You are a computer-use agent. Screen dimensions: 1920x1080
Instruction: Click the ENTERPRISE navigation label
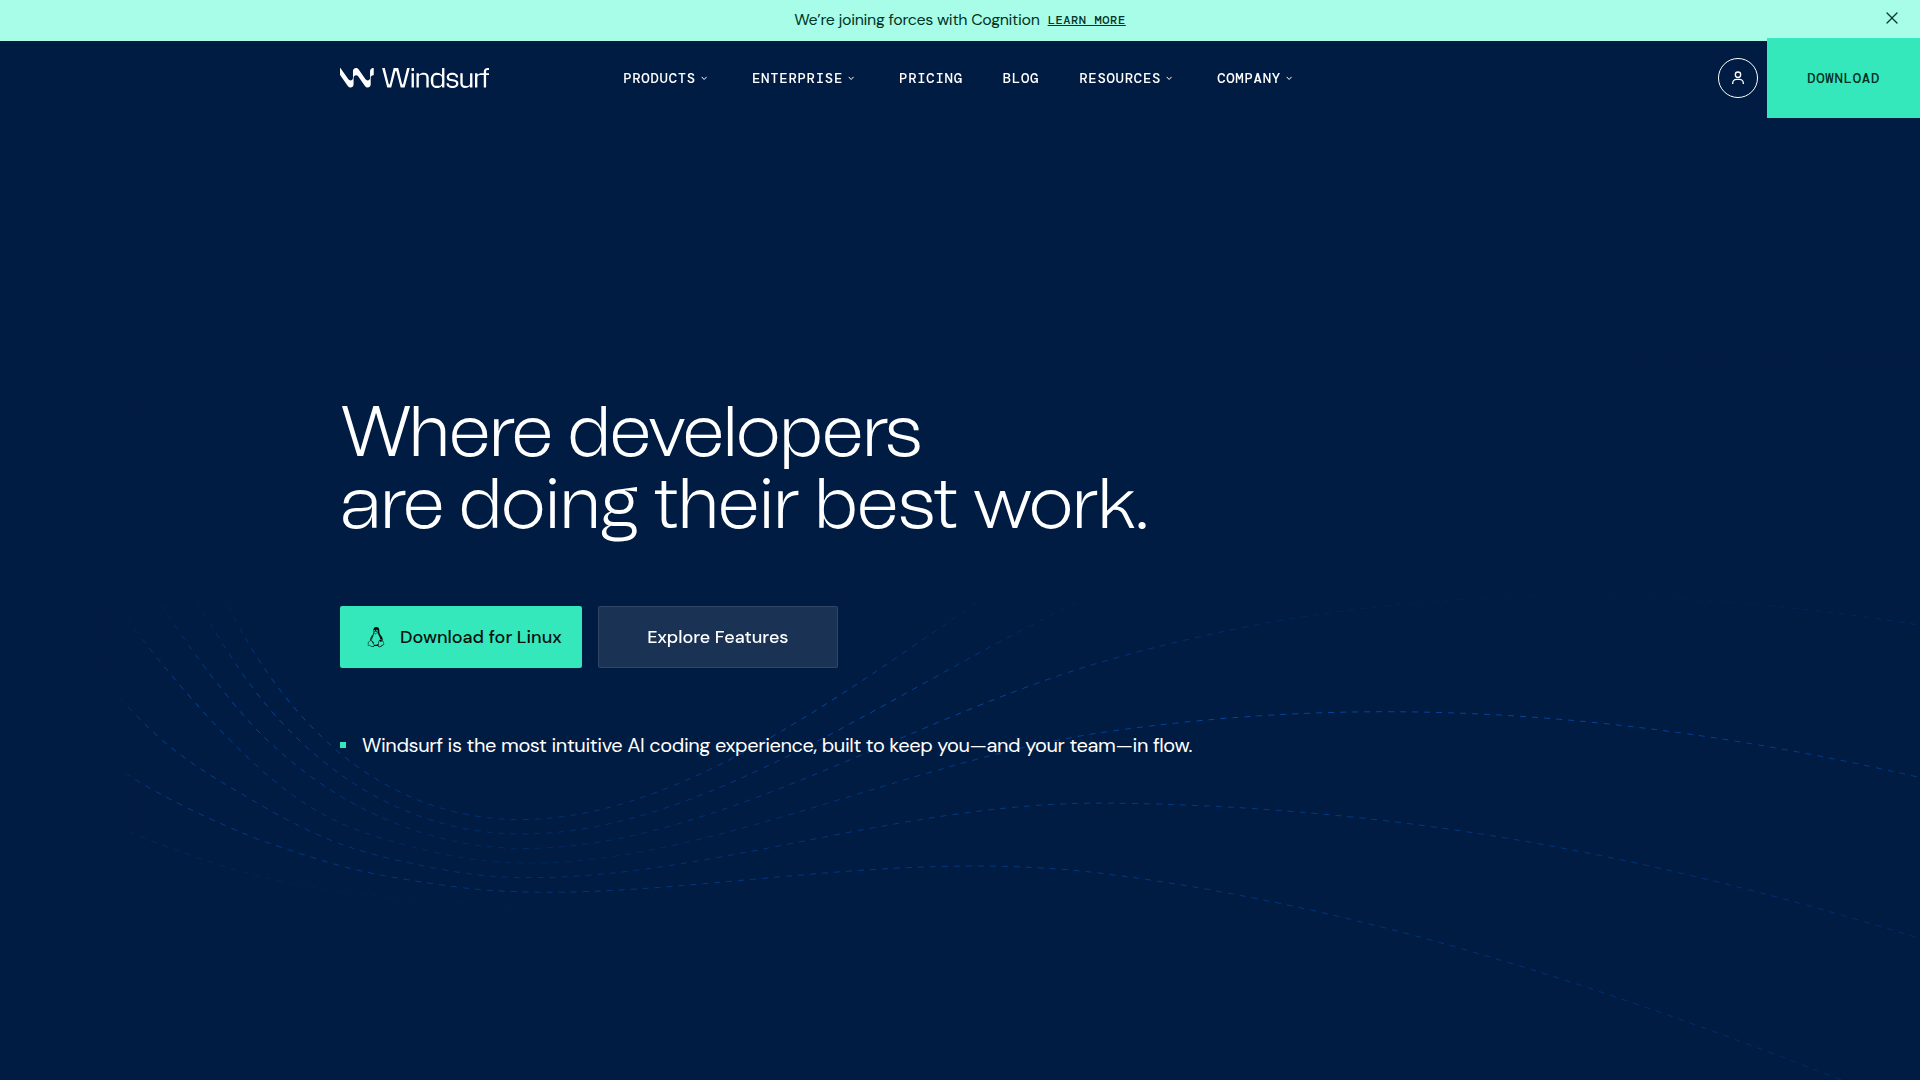tap(796, 78)
